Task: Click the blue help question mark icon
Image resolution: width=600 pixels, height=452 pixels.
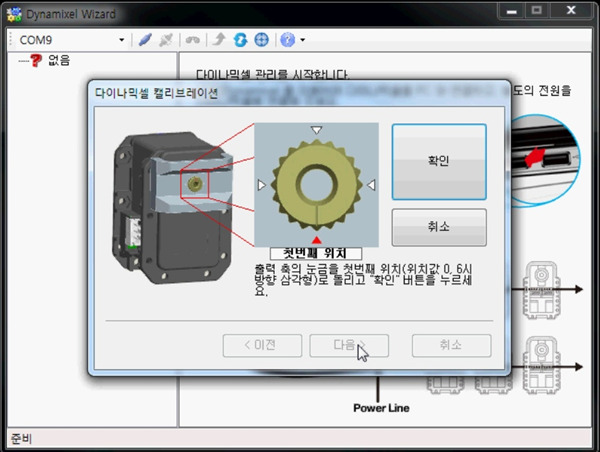Action: pos(287,40)
